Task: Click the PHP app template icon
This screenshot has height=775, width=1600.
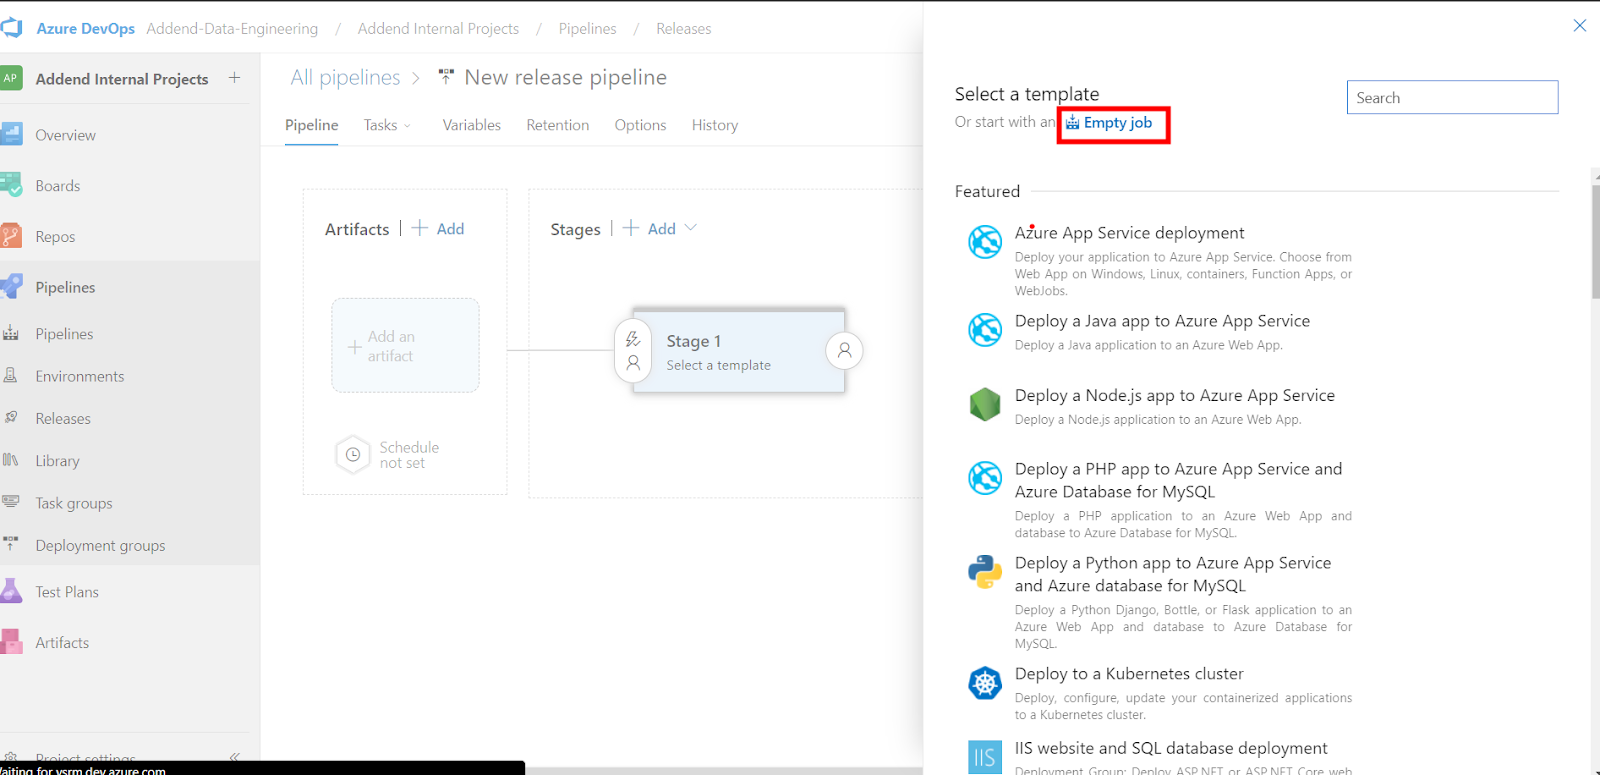Action: click(985, 478)
